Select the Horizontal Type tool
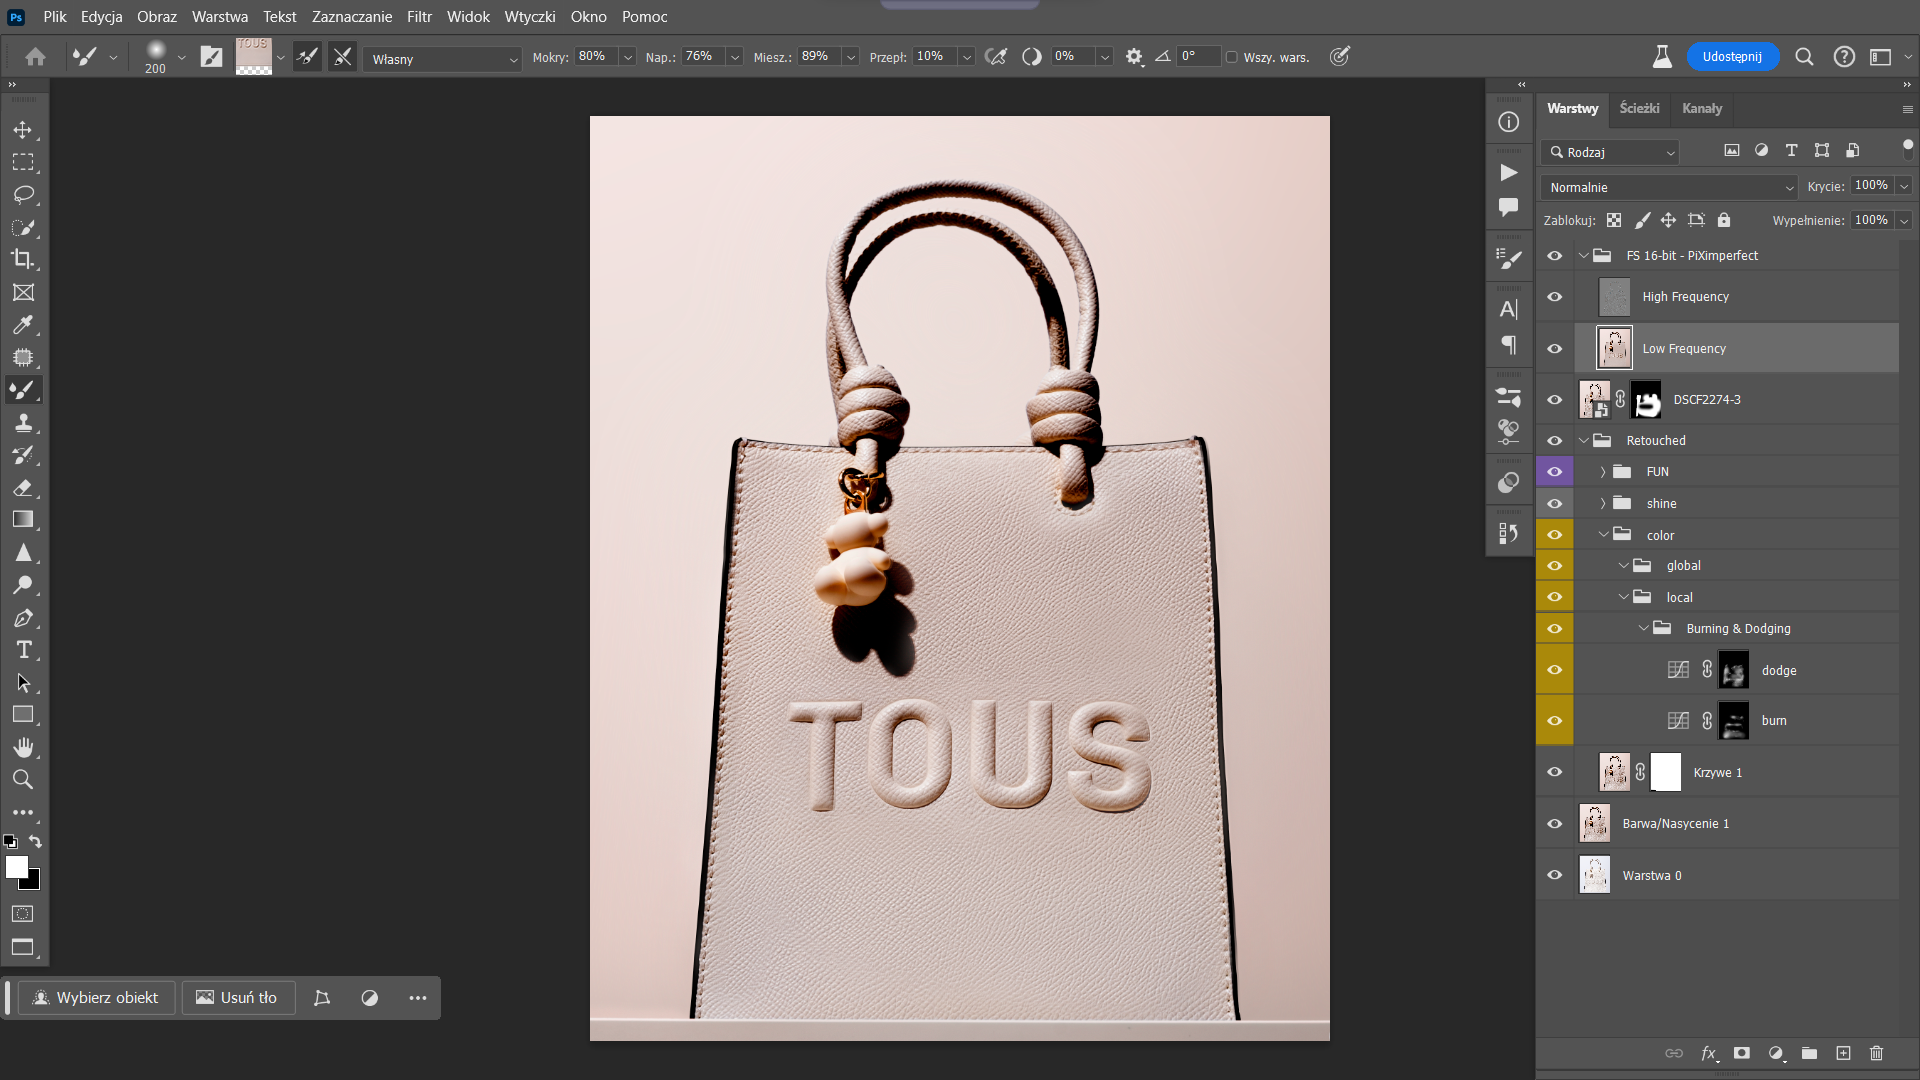 [23, 650]
